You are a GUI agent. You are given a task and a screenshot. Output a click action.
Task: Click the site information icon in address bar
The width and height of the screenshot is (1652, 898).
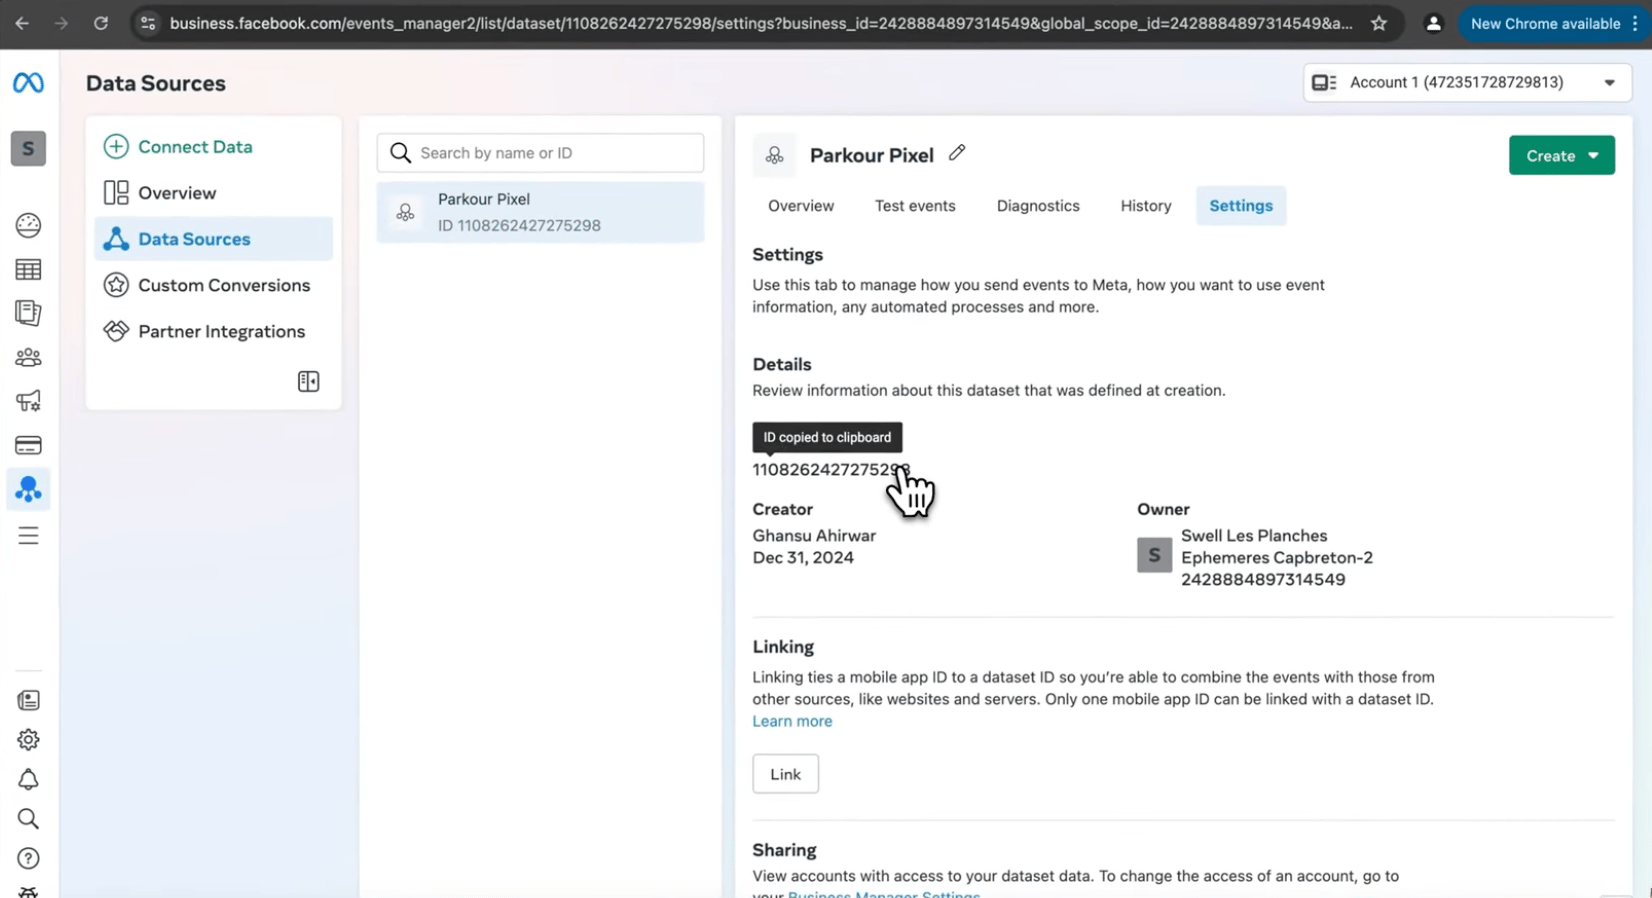(x=147, y=23)
